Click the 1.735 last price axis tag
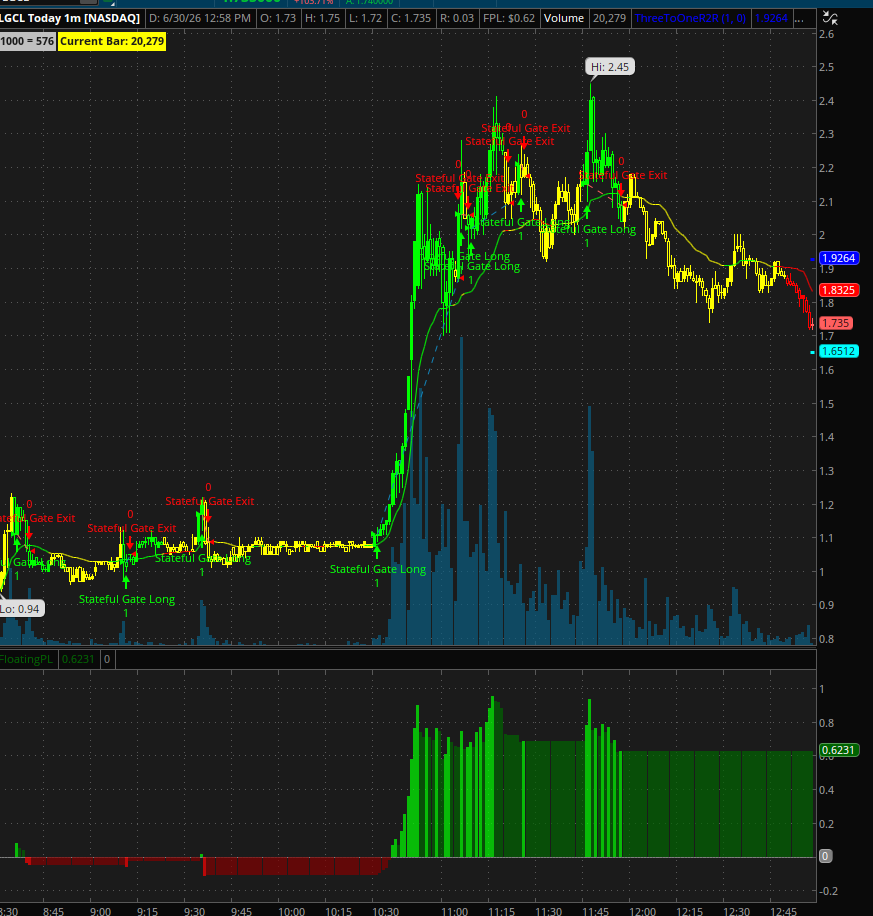The width and height of the screenshot is (873, 916). (x=836, y=323)
